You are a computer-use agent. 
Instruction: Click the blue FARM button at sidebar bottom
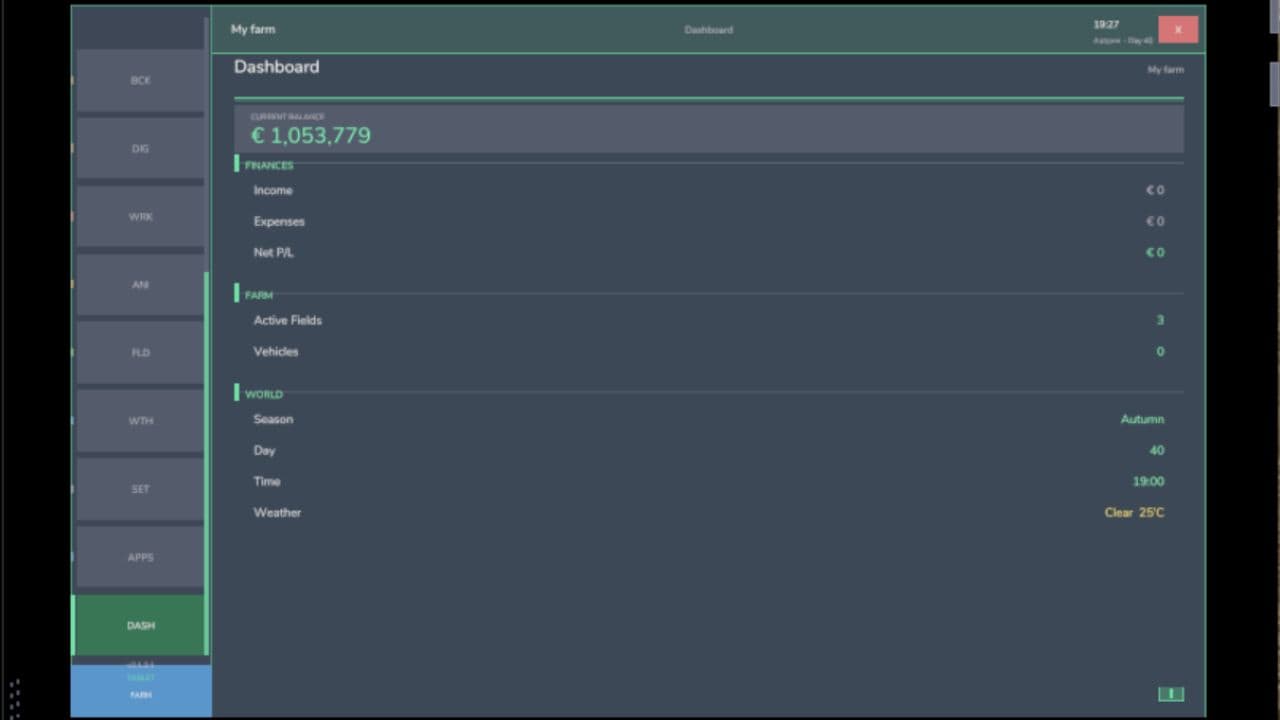point(141,691)
